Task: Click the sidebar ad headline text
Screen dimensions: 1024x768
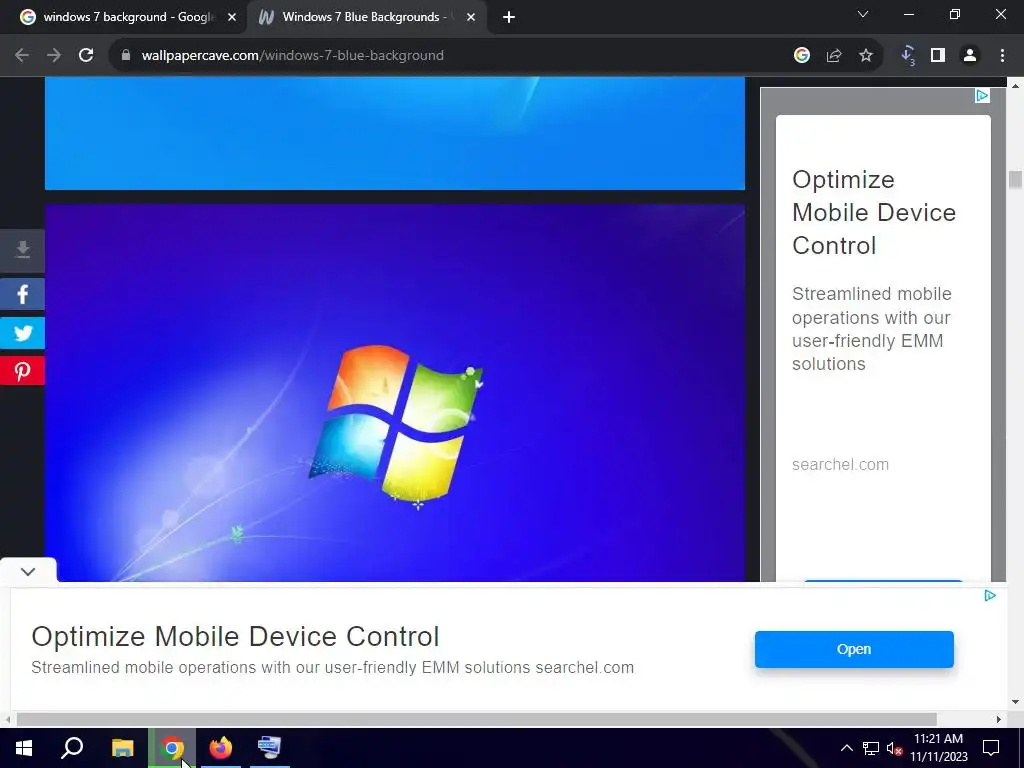Action: [874, 212]
